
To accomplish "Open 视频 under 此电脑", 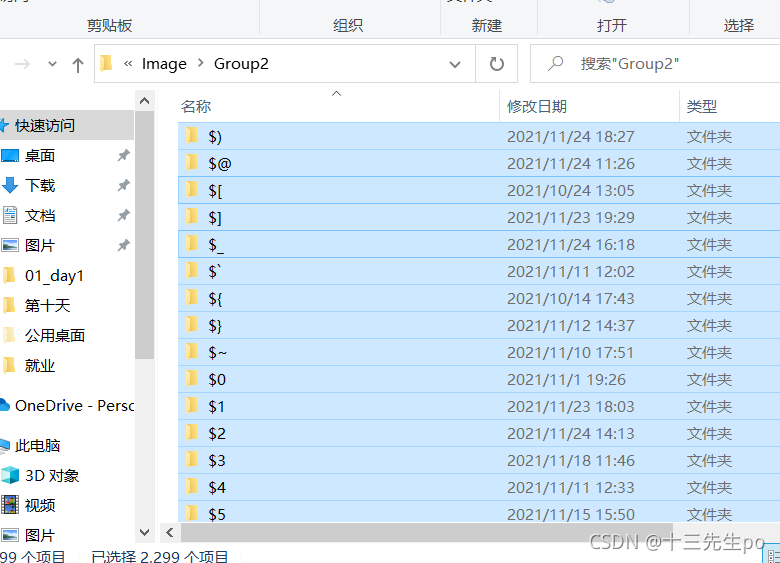I will click(40, 505).
